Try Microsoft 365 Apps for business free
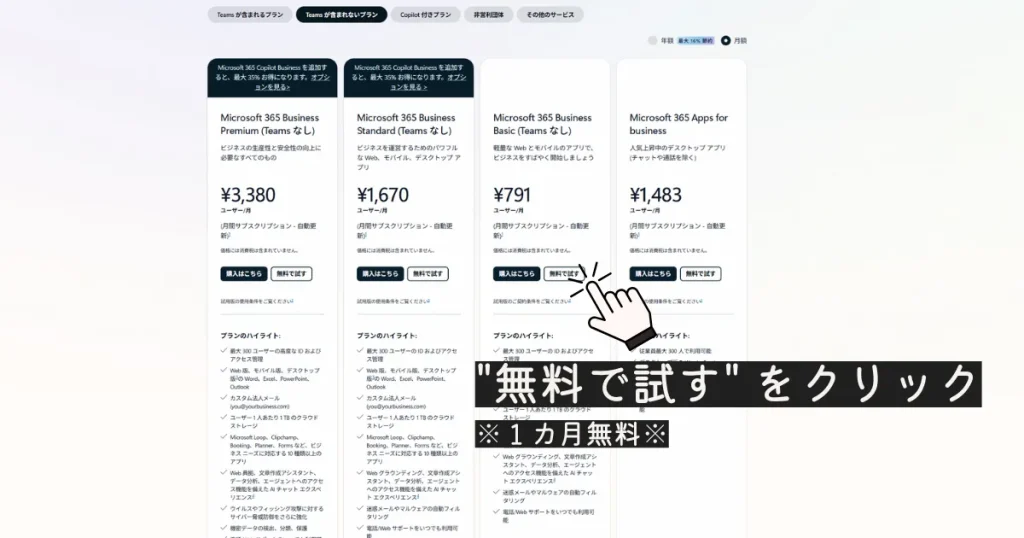Viewport: 1024px width, 538px height. 700,274
